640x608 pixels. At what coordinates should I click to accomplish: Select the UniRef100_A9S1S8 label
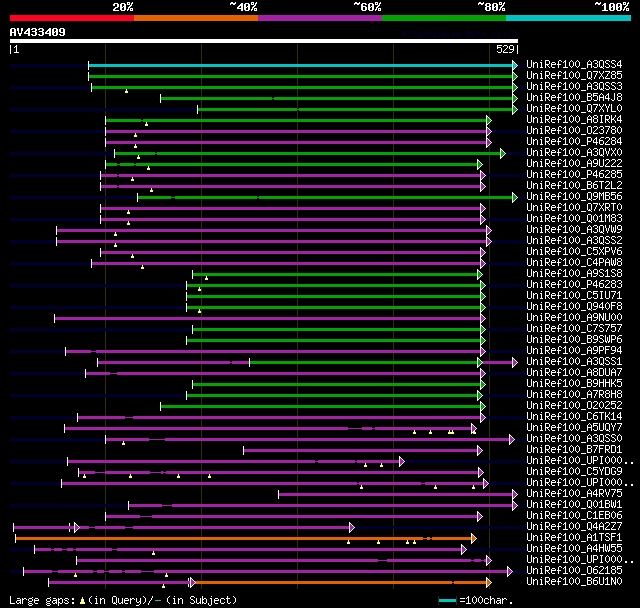click(574, 274)
